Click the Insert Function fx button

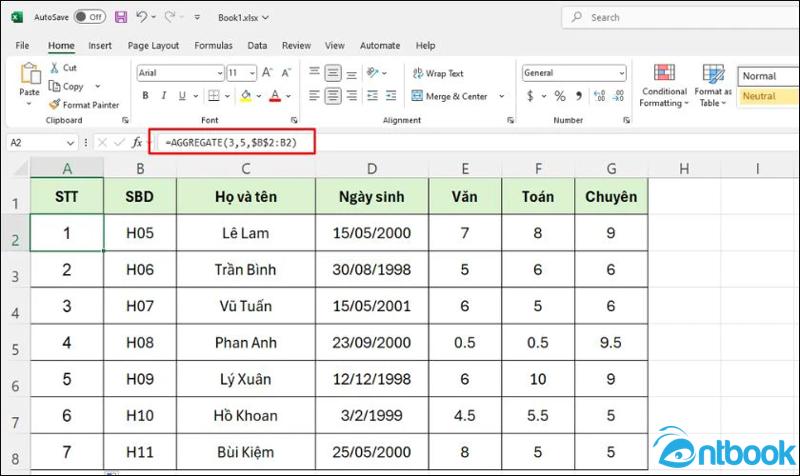point(137,143)
